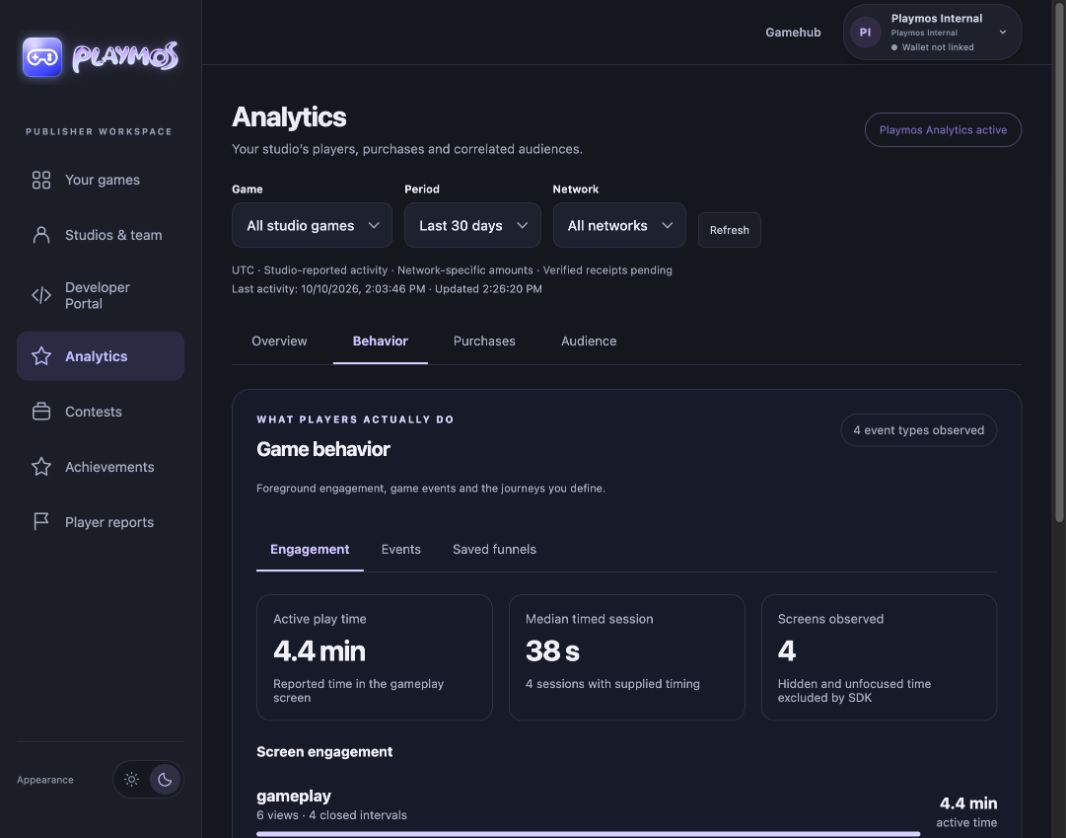Open the Overview tab
This screenshot has width=1066, height=838.
coord(279,341)
